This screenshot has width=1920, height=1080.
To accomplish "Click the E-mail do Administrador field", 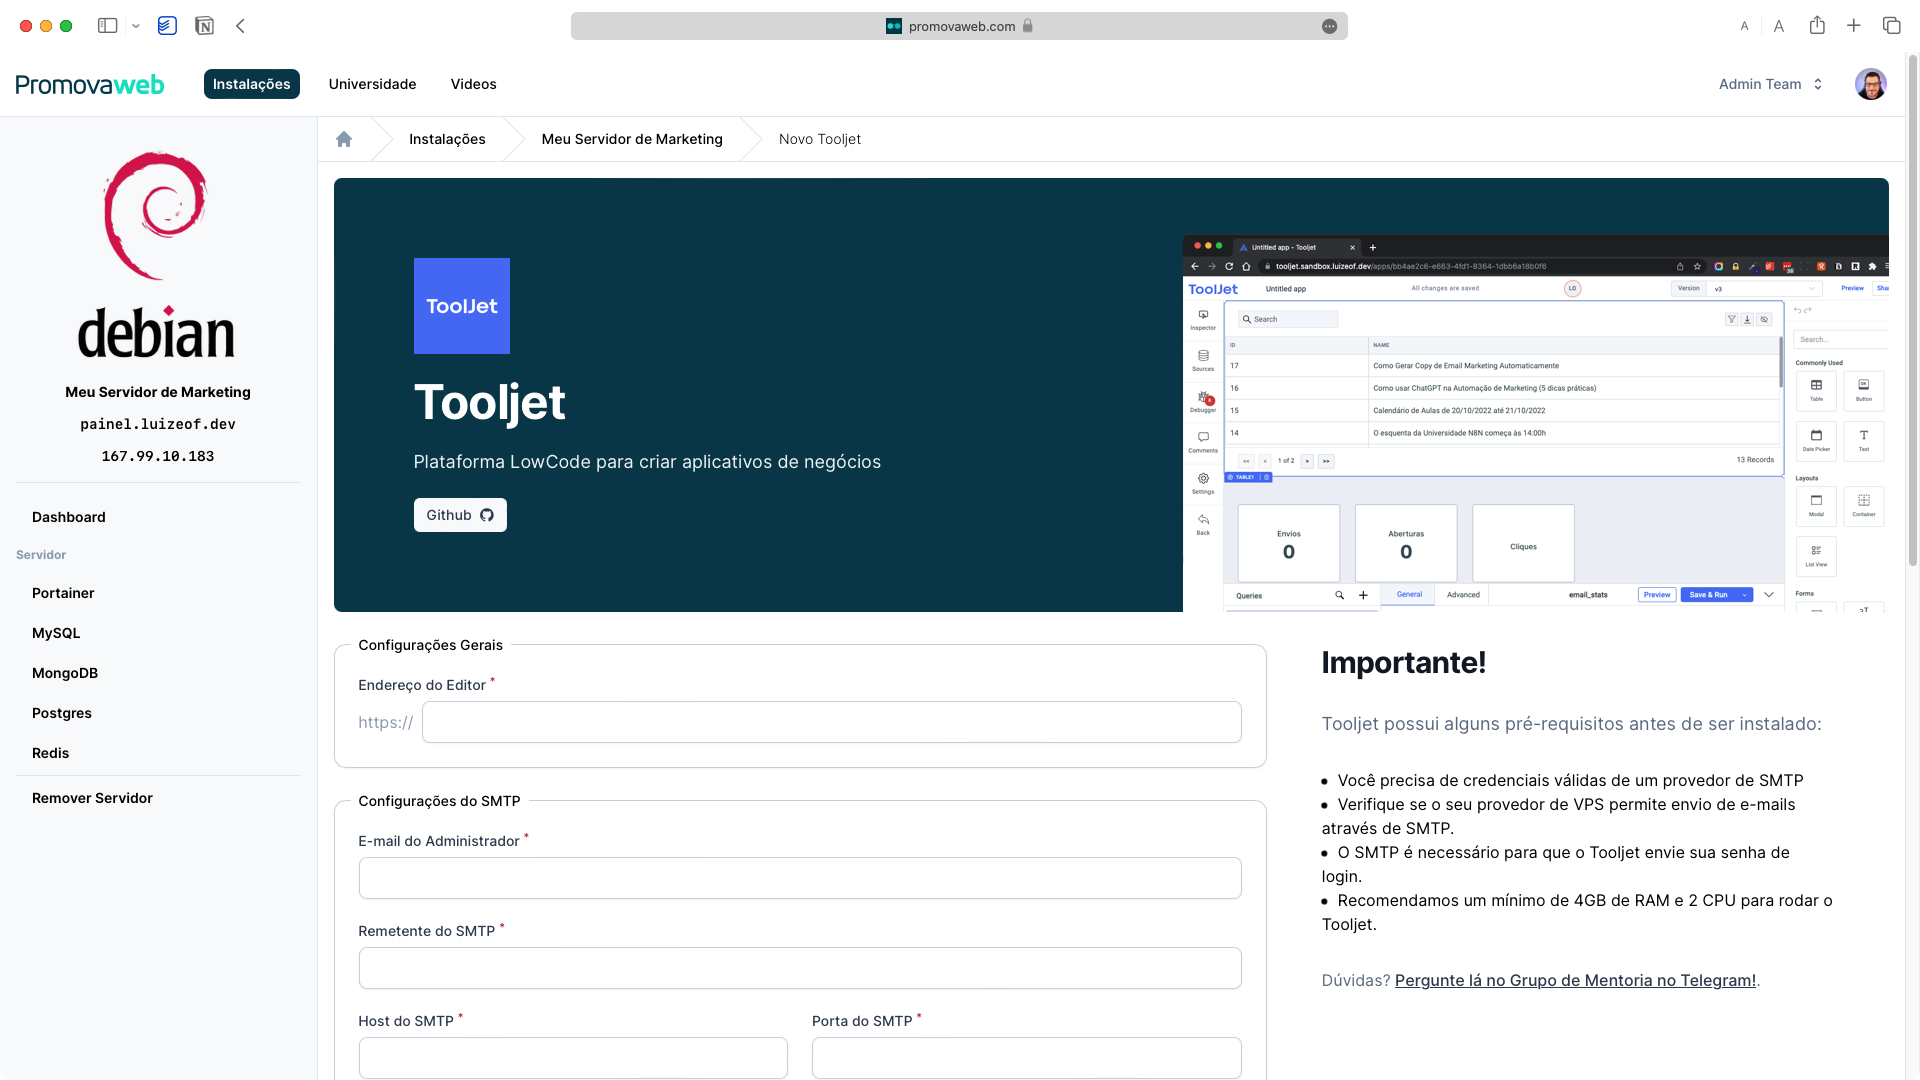I will click(x=800, y=878).
